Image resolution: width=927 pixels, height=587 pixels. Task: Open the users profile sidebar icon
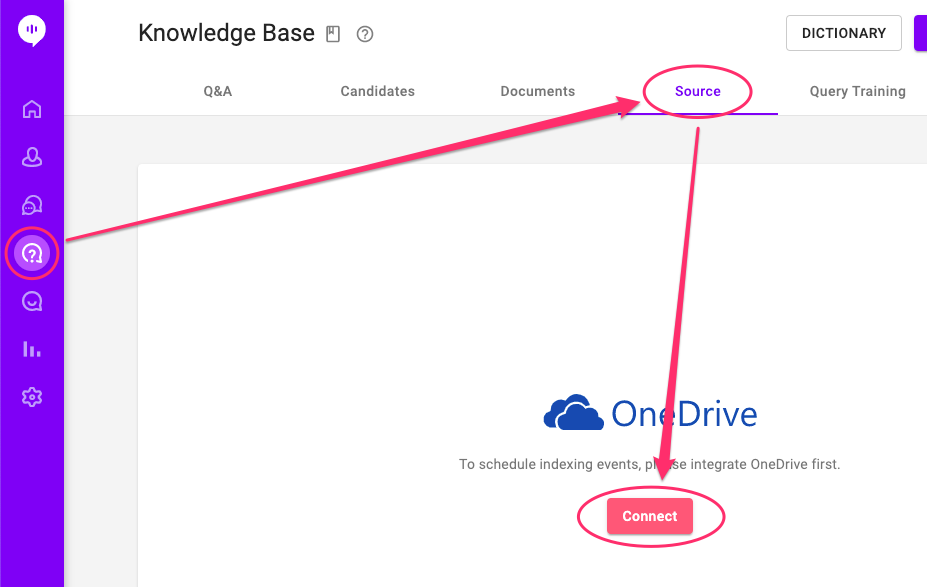point(32,157)
